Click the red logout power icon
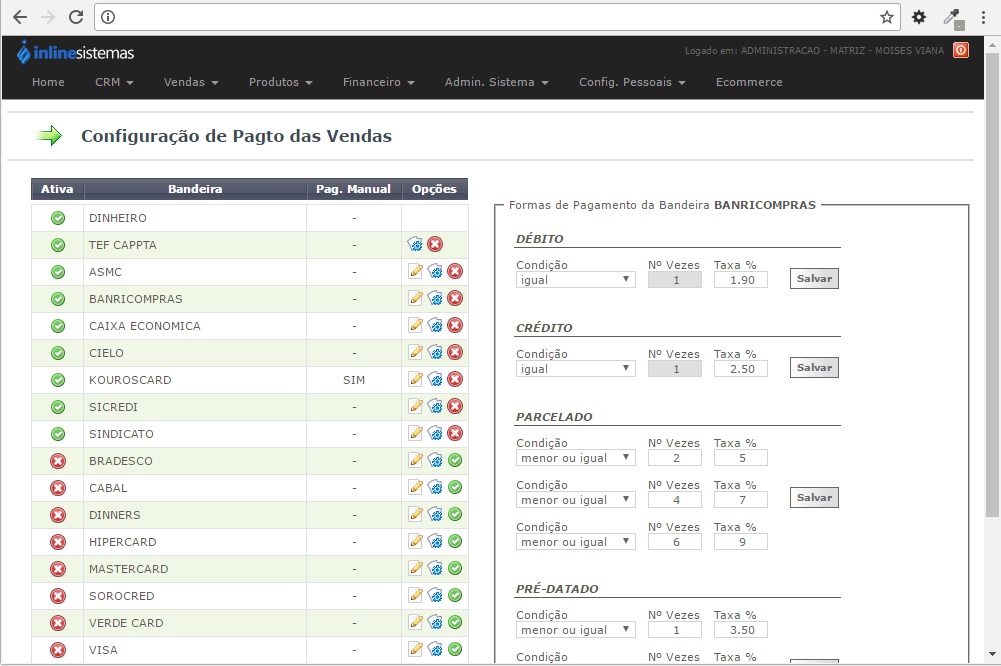This screenshot has width=1001, height=666. (x=961, y=50)
